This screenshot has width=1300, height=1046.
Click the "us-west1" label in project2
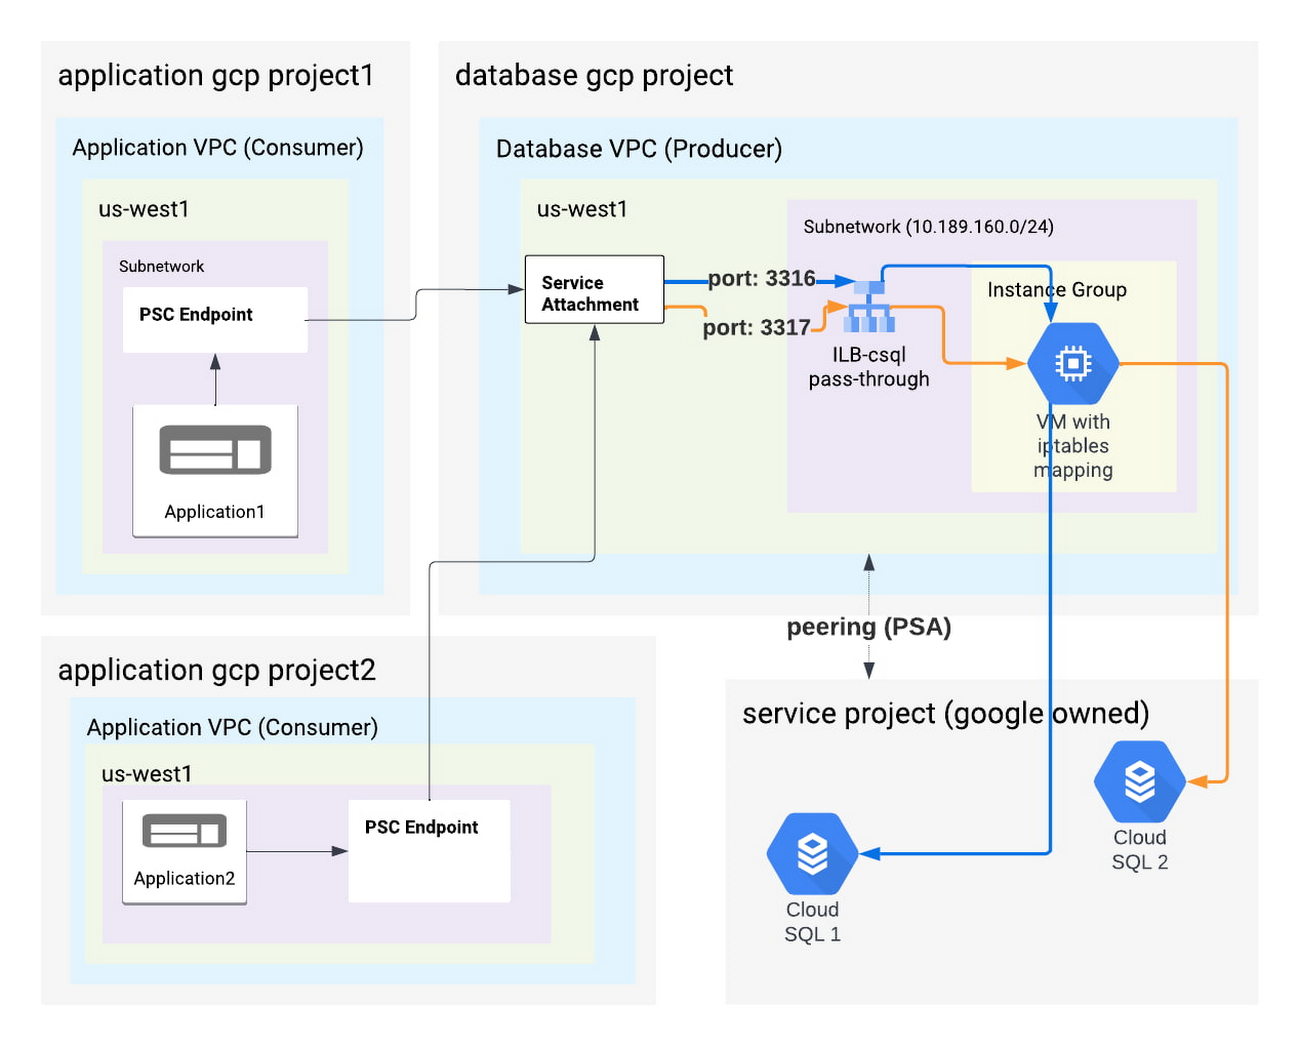[147, 774]
